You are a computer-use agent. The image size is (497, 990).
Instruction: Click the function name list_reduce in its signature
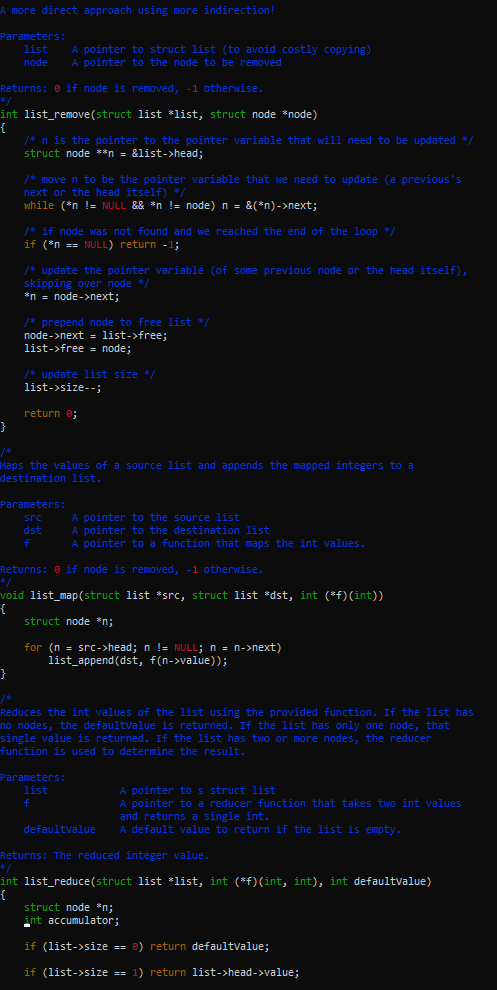pos(57,881)
